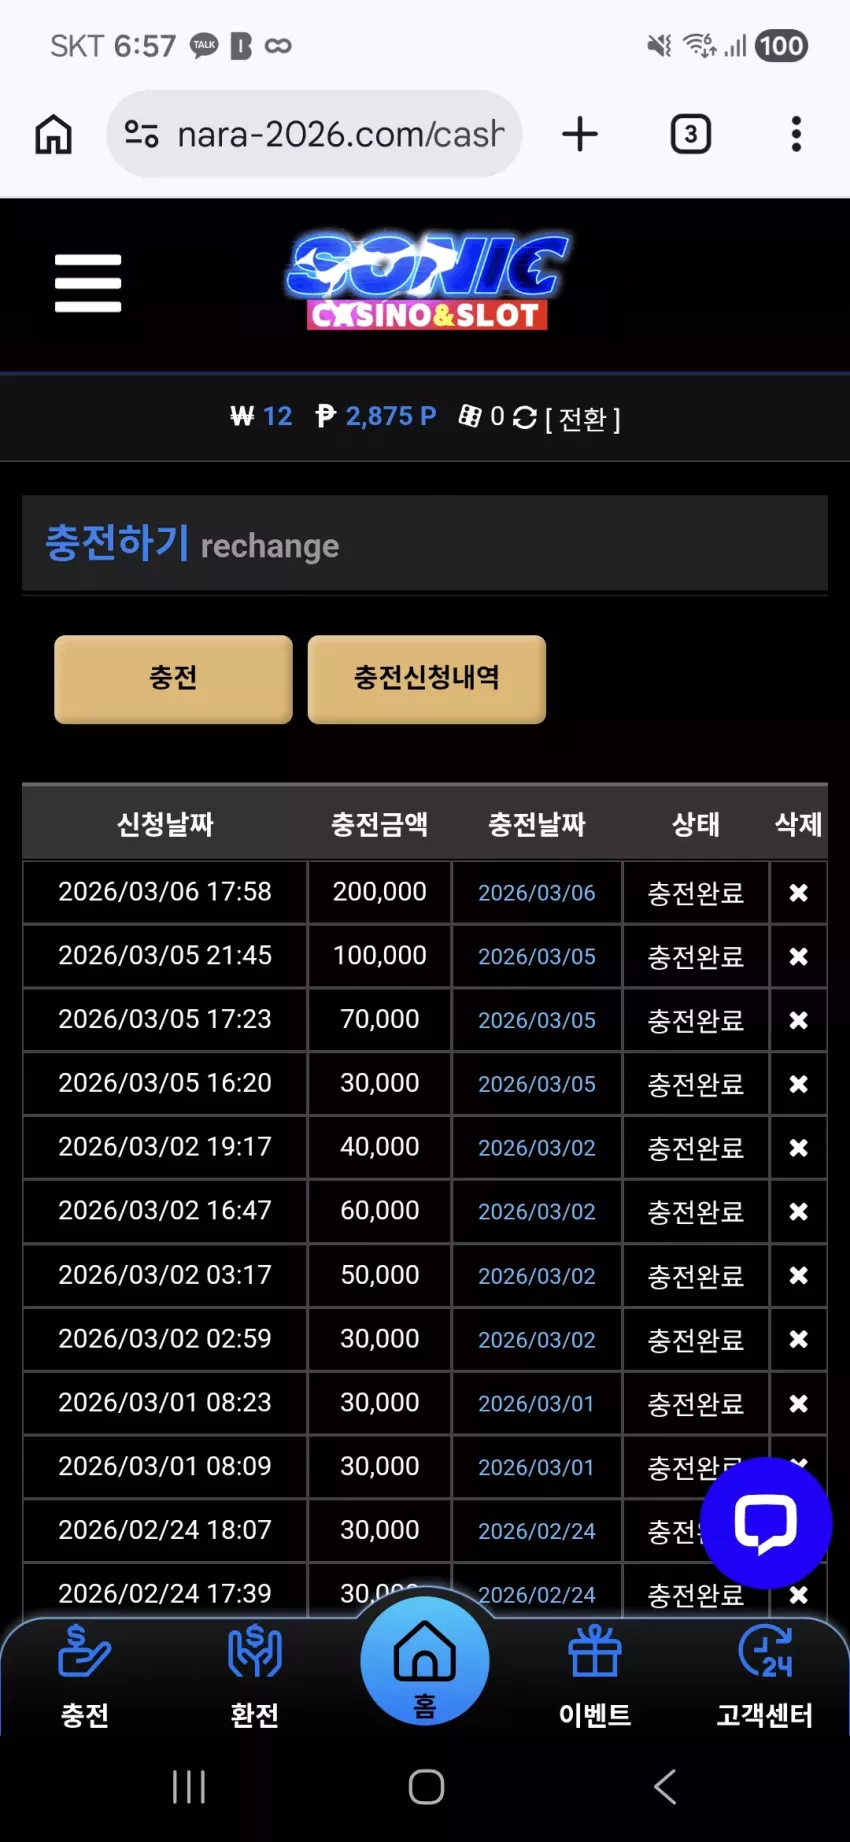Tap the Android back navigation button
The height and width of the screenshot is (1842, 850).
(665, 1786)
